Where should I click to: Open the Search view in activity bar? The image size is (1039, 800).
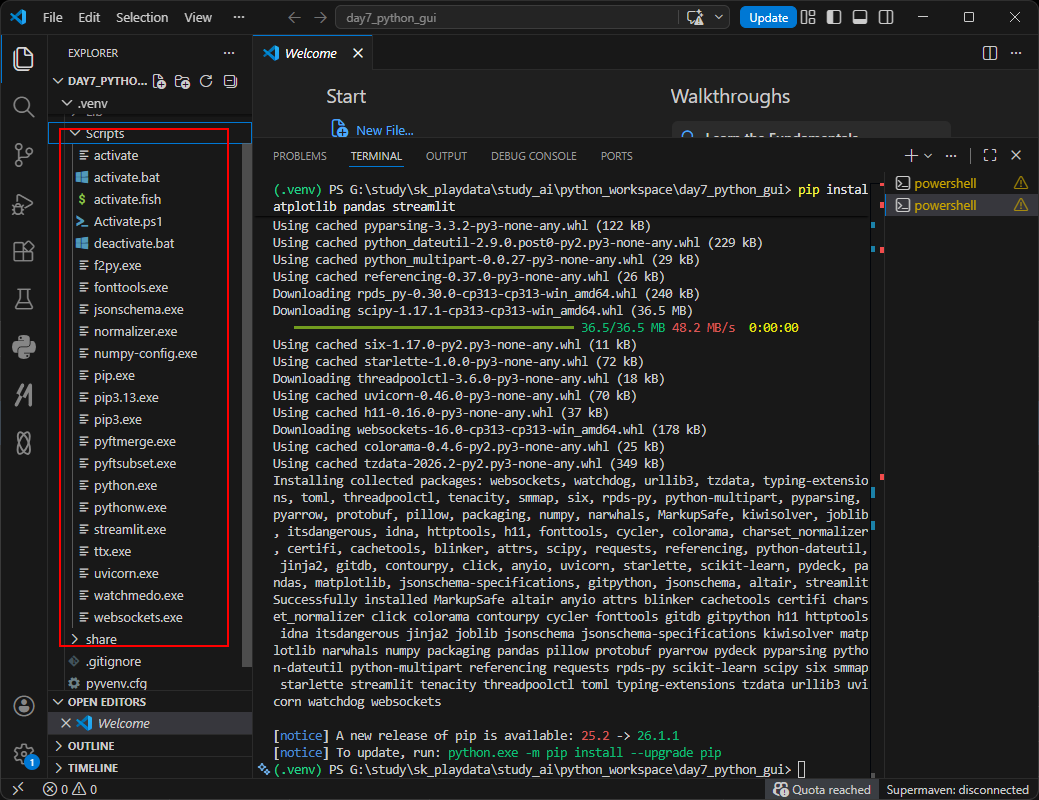click(x=23, y=107)
